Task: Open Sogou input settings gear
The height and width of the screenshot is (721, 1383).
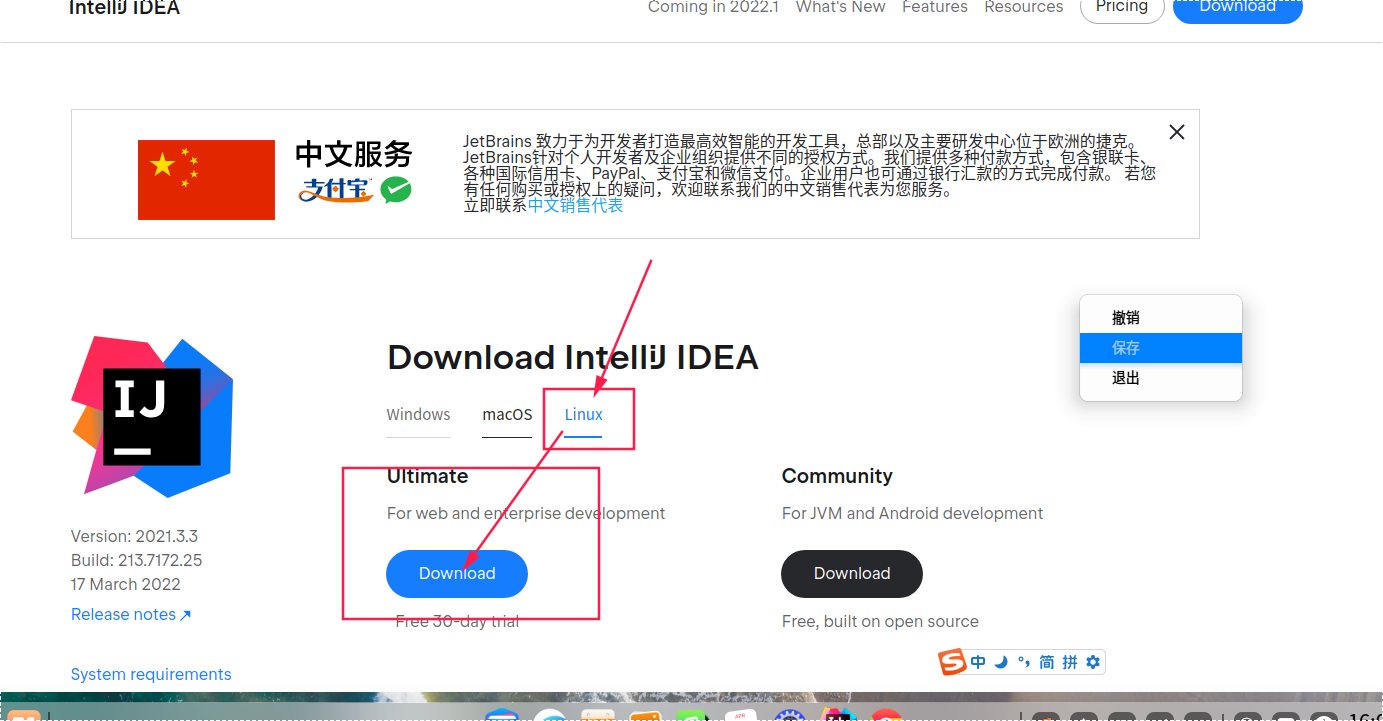Action: 1092,662
